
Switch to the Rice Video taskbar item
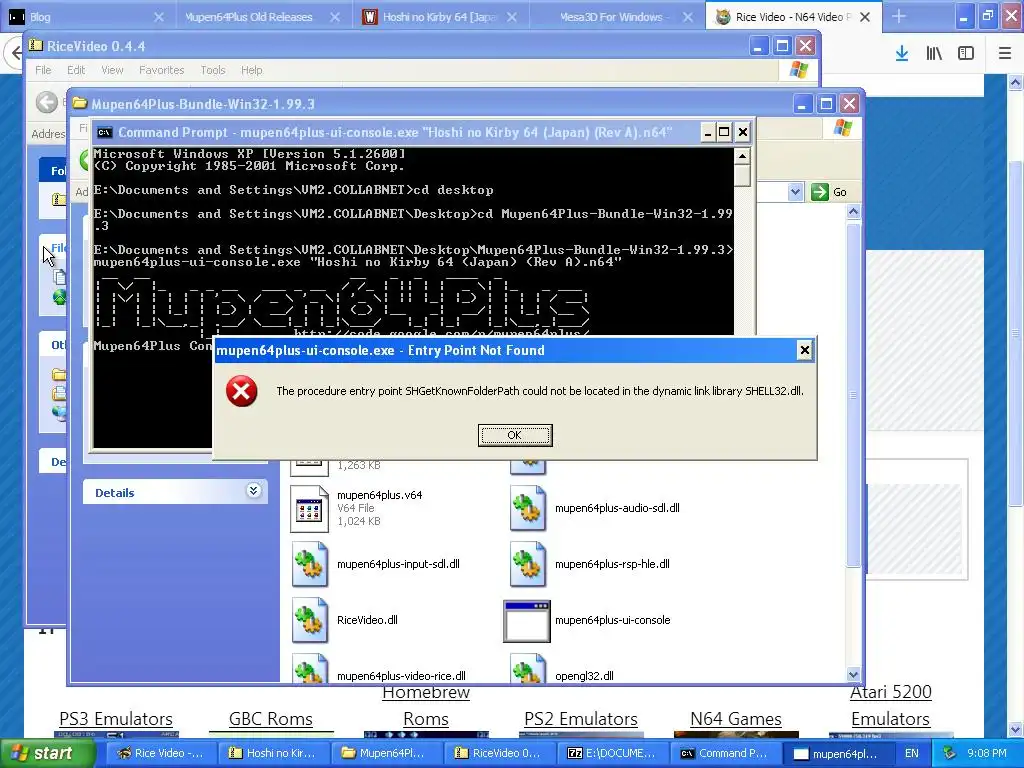[160, 754]
